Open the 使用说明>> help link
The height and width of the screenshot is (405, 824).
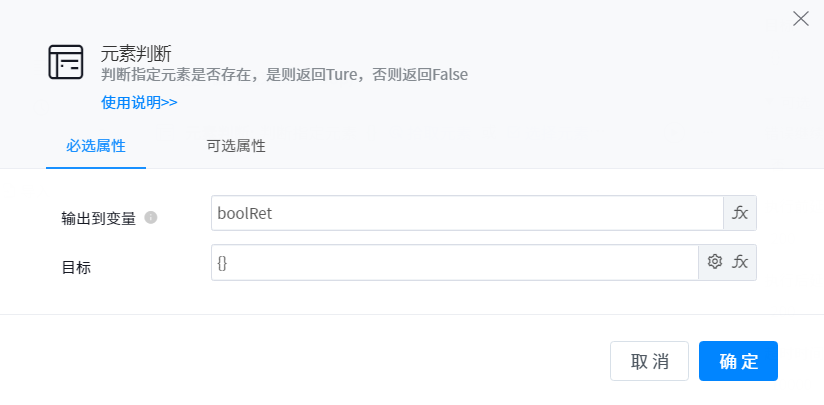coord(139,102)
